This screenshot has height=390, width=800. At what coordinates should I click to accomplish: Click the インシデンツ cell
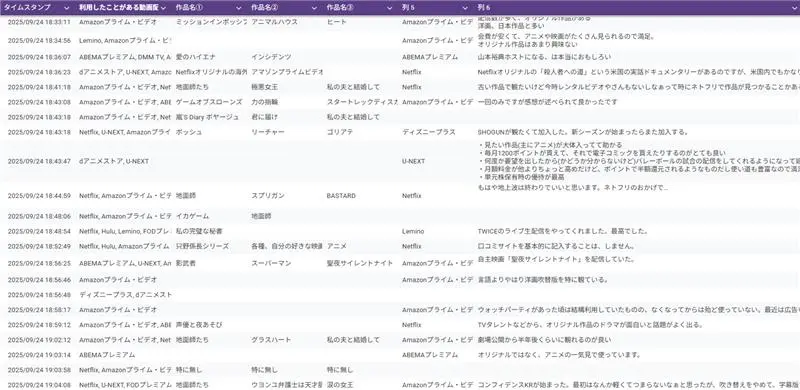[x=271, y=57]
